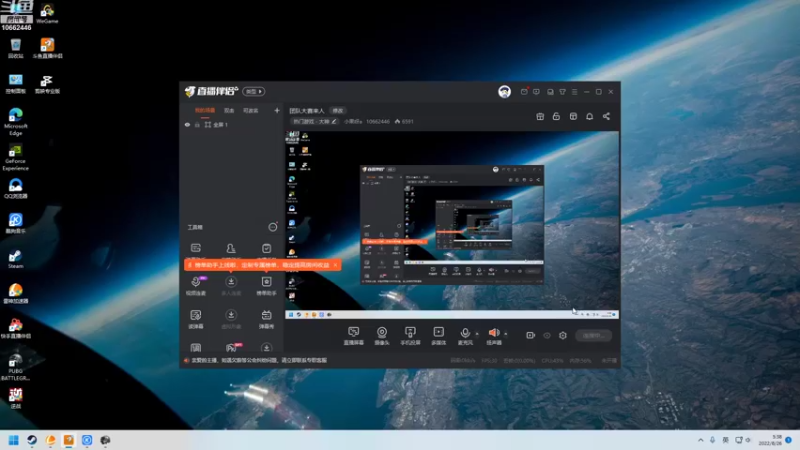Open the Steam taskbar icon

coord(32,440)
